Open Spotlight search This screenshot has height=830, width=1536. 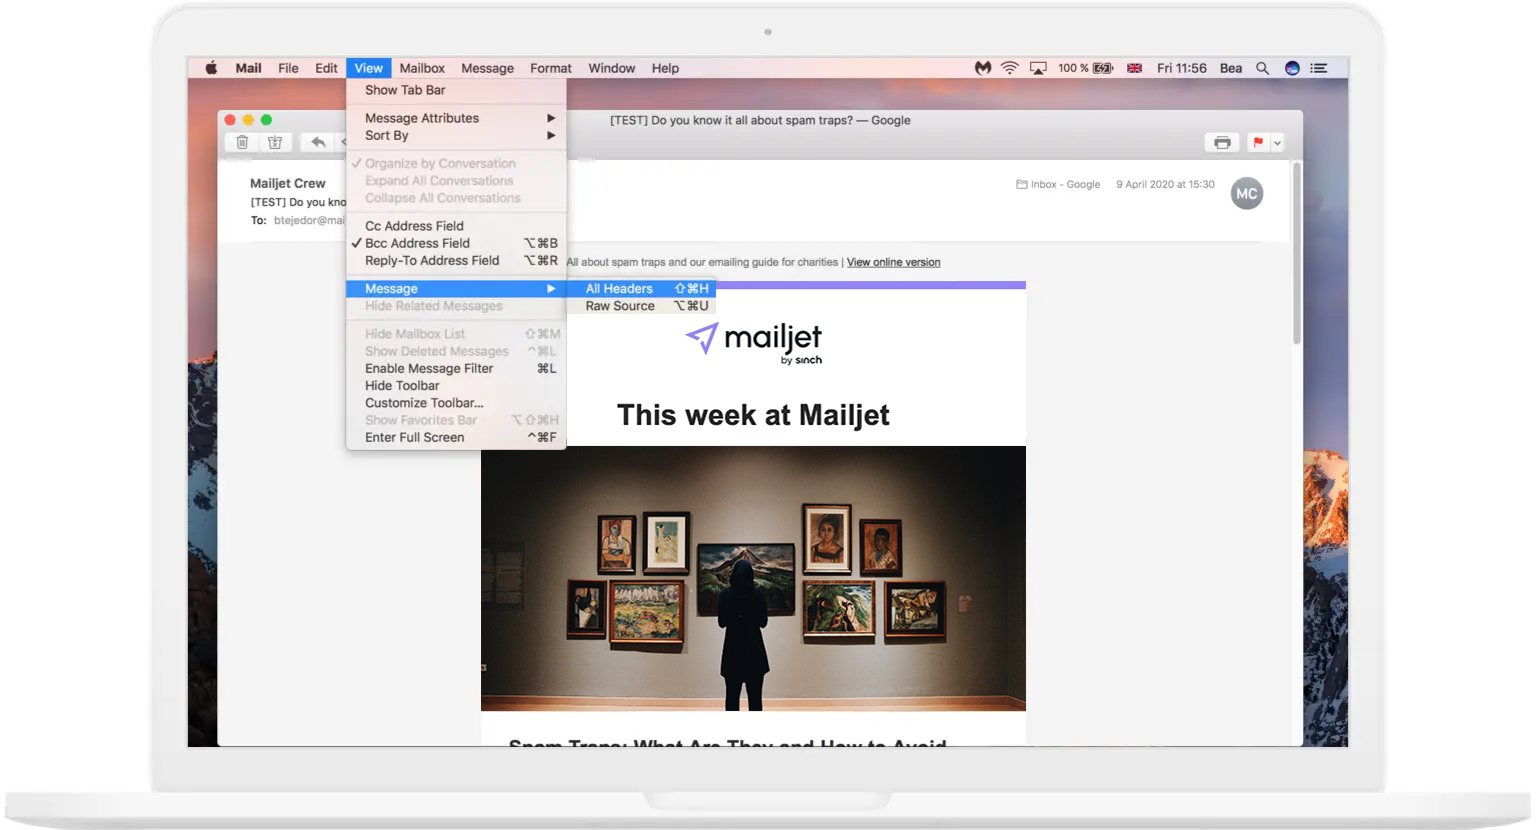1262,68
